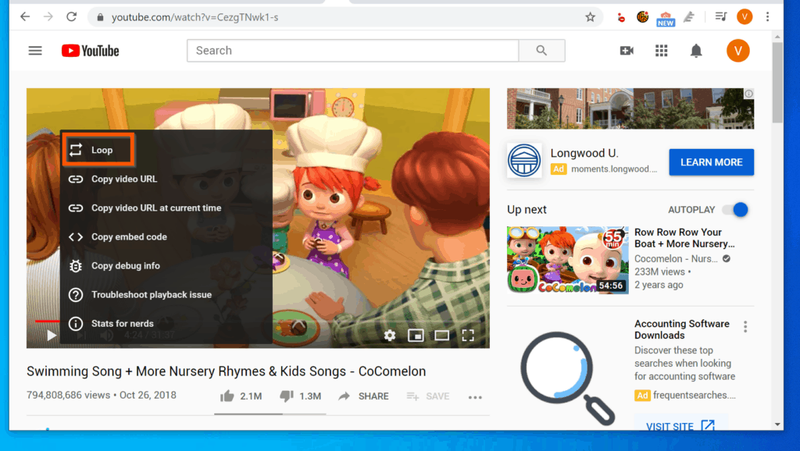Open the media control icon in the browser toolbar
The image size is (800, 451).
(x=720, y=17)
